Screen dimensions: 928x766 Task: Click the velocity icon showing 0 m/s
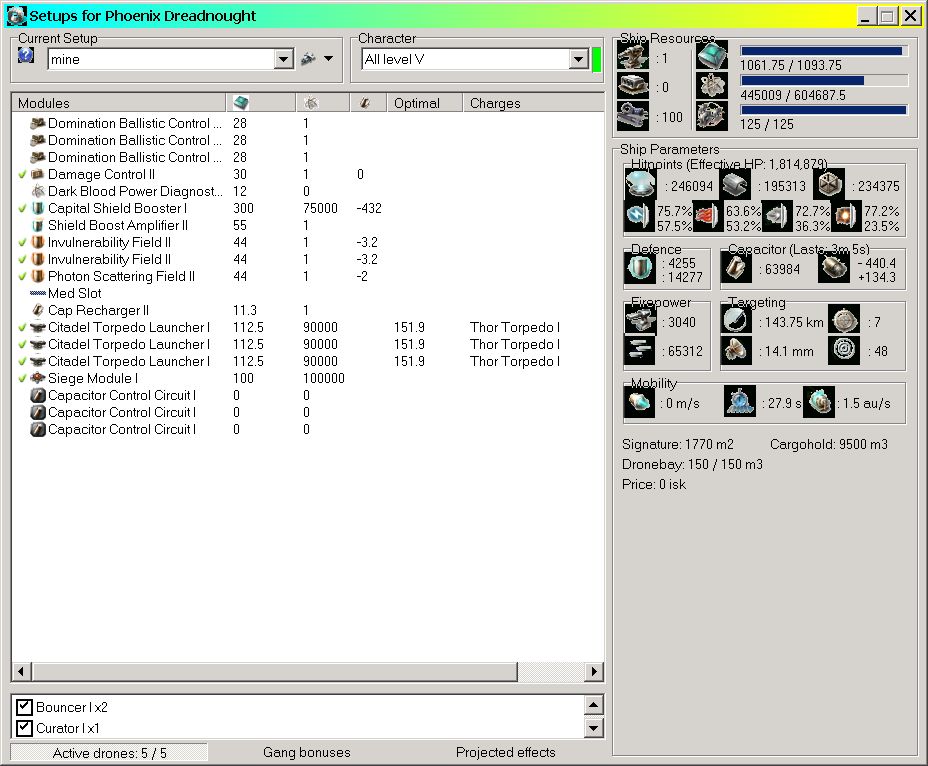[639, 403]
